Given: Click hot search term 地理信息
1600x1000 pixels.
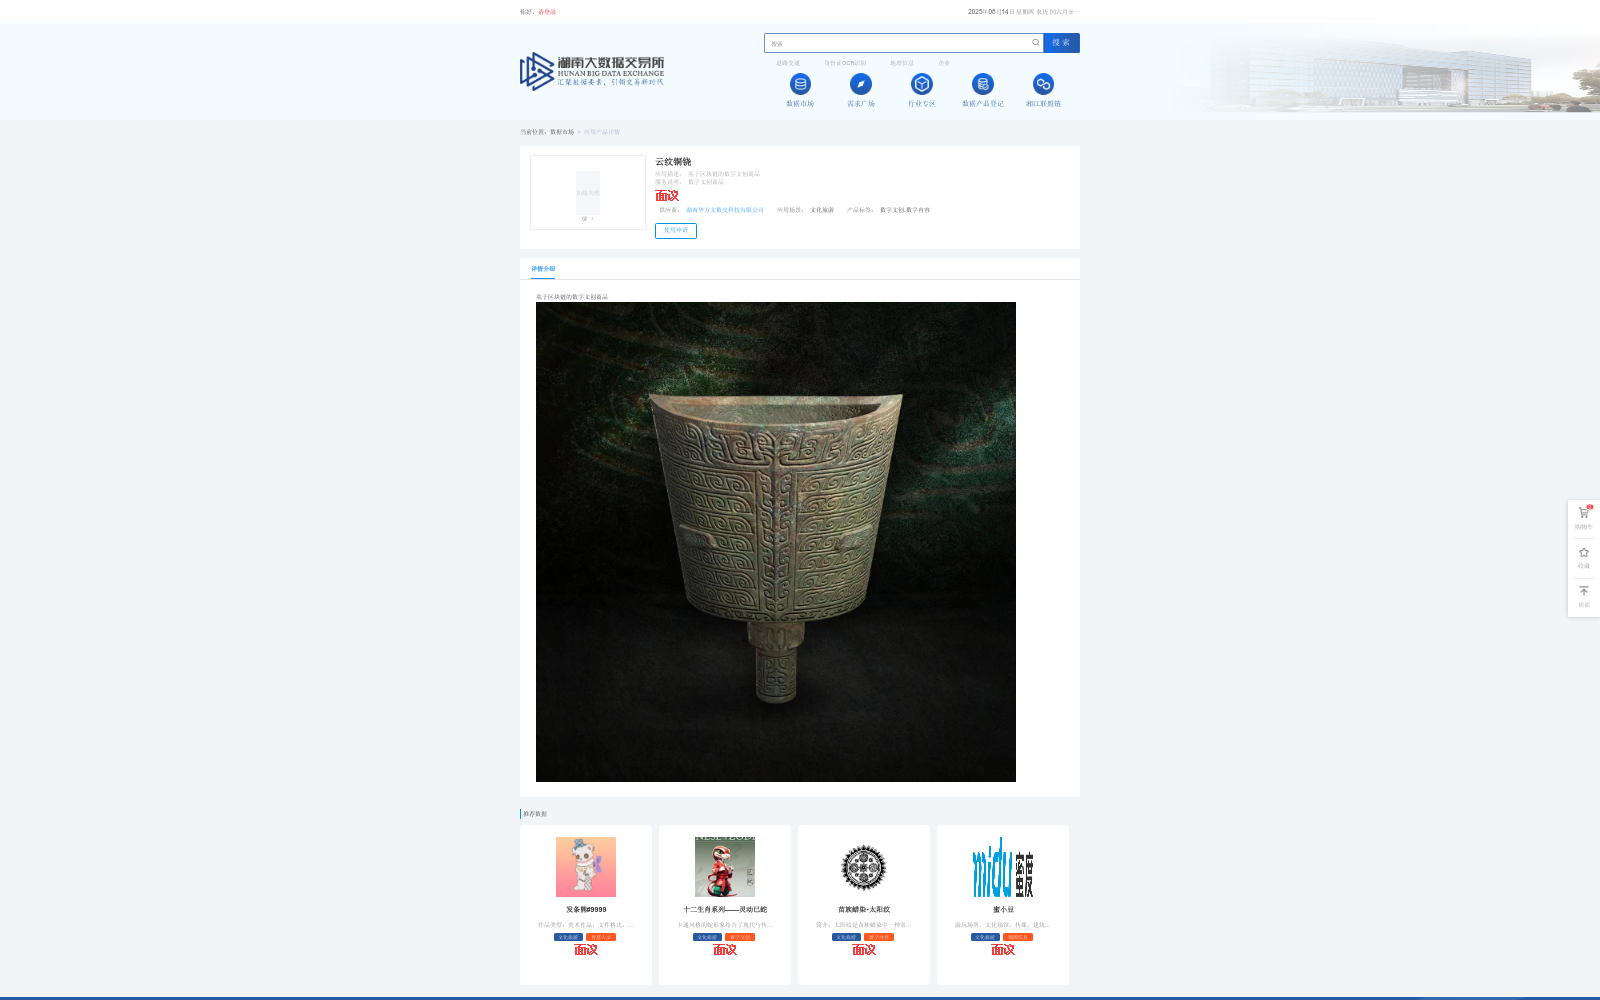Looking at the screenshot, I should tap(902, 63).
